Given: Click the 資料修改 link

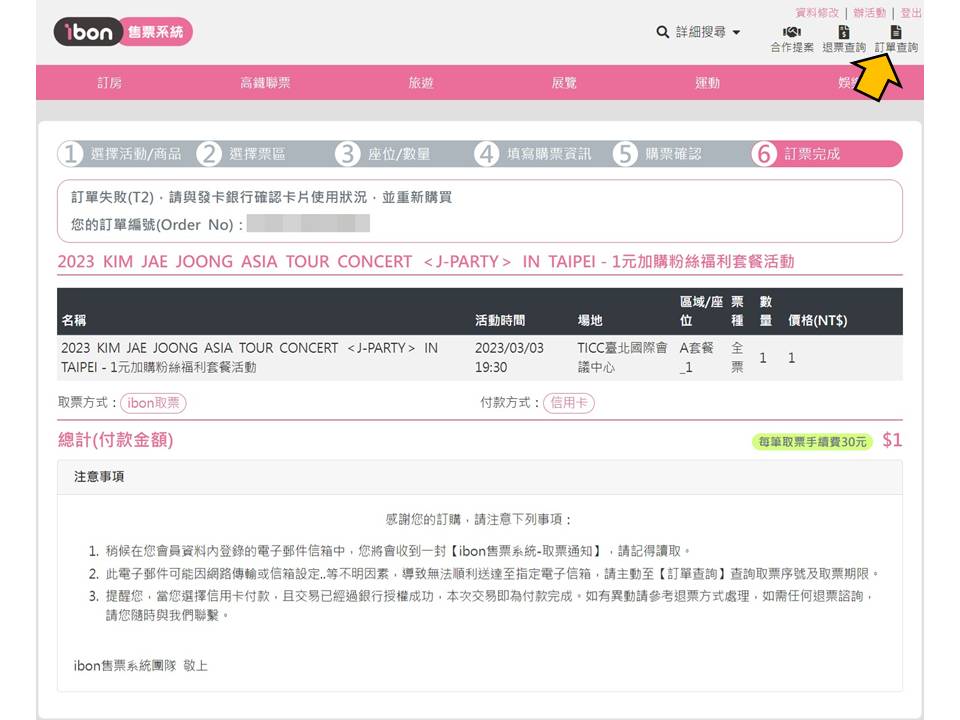Looking at the screenshot, I should (817, 13).
